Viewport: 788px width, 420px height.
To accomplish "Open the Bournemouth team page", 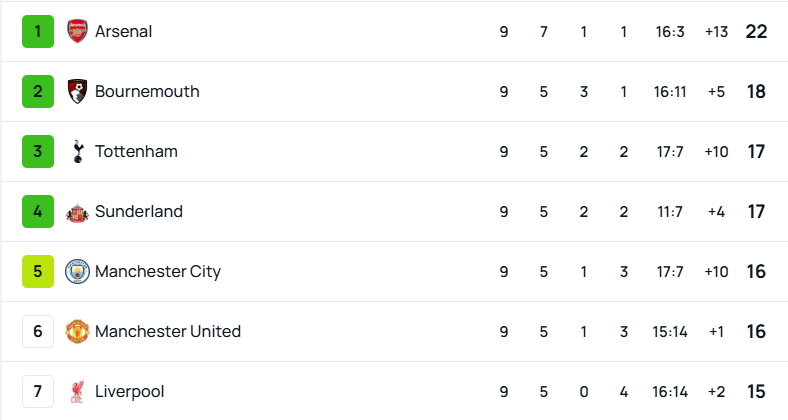I will [x=147, y=91].
